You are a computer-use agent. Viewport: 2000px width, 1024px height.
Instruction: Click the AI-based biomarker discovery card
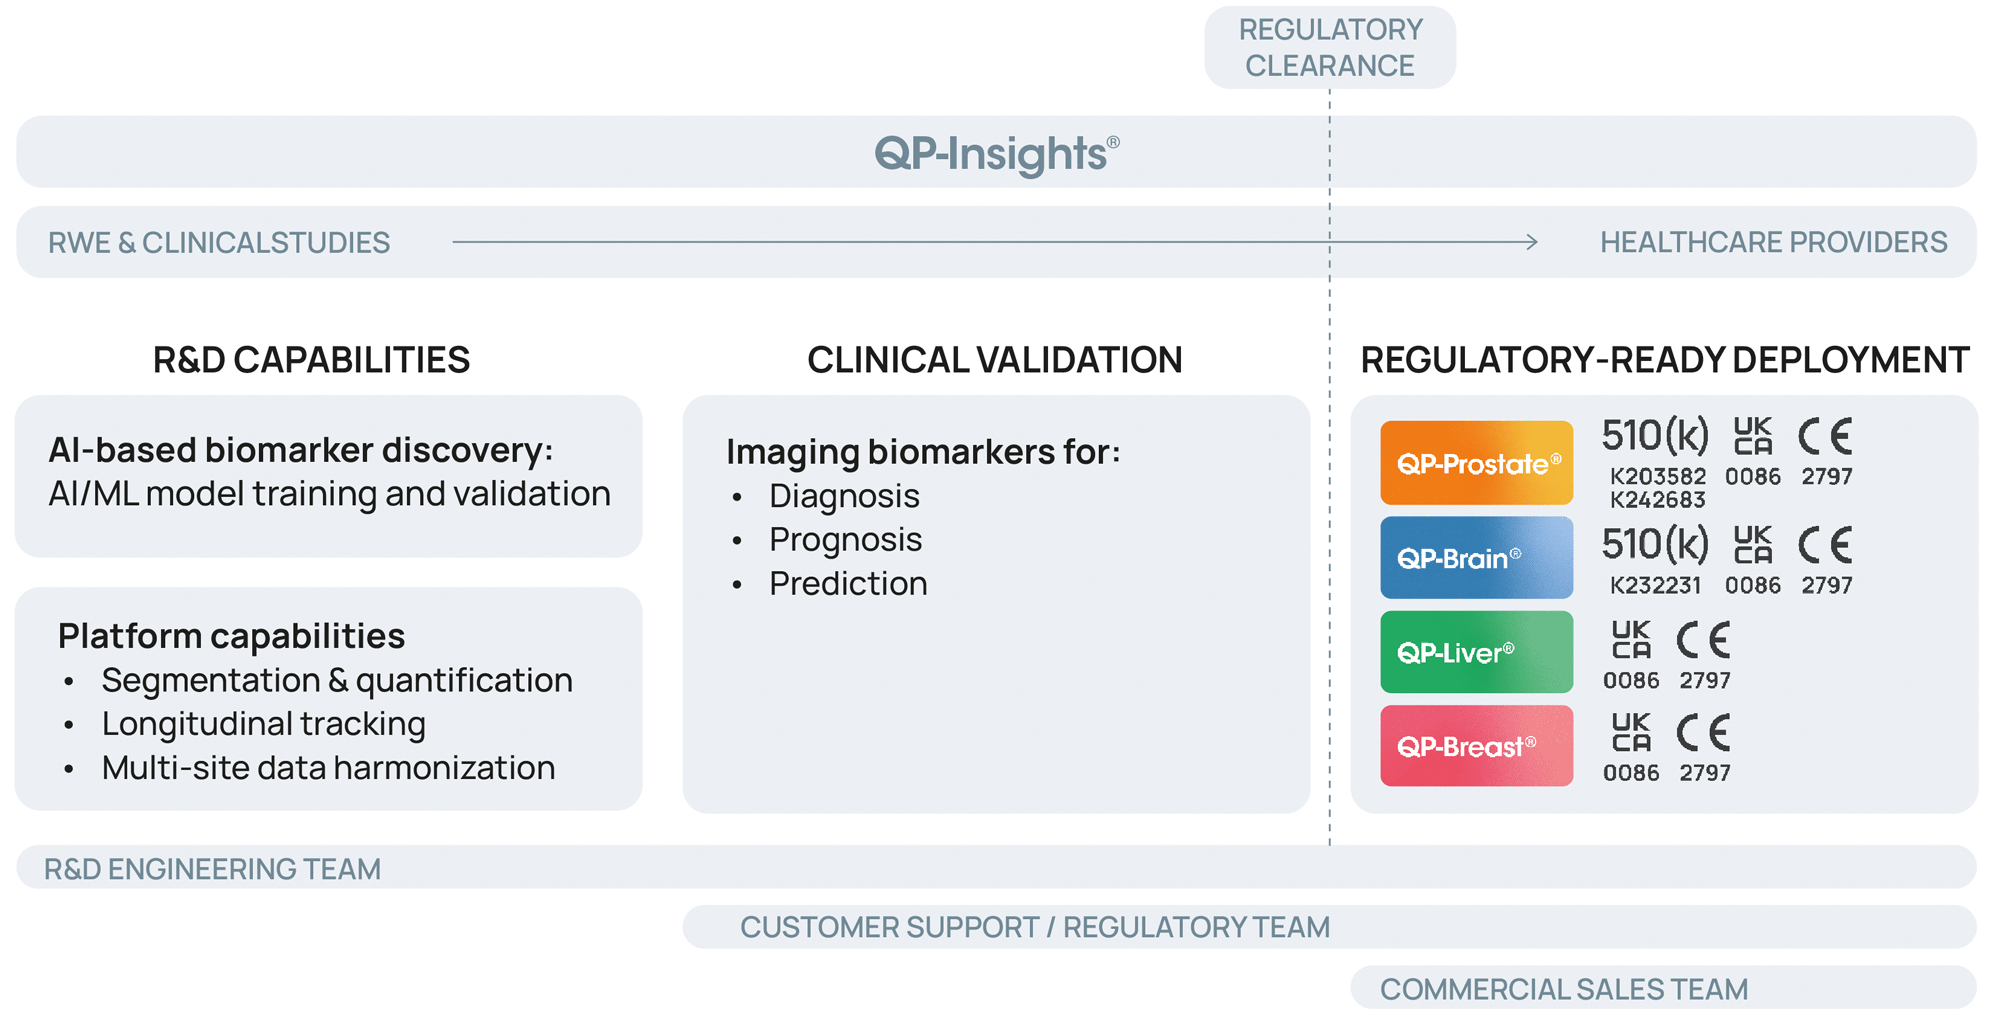328,476
